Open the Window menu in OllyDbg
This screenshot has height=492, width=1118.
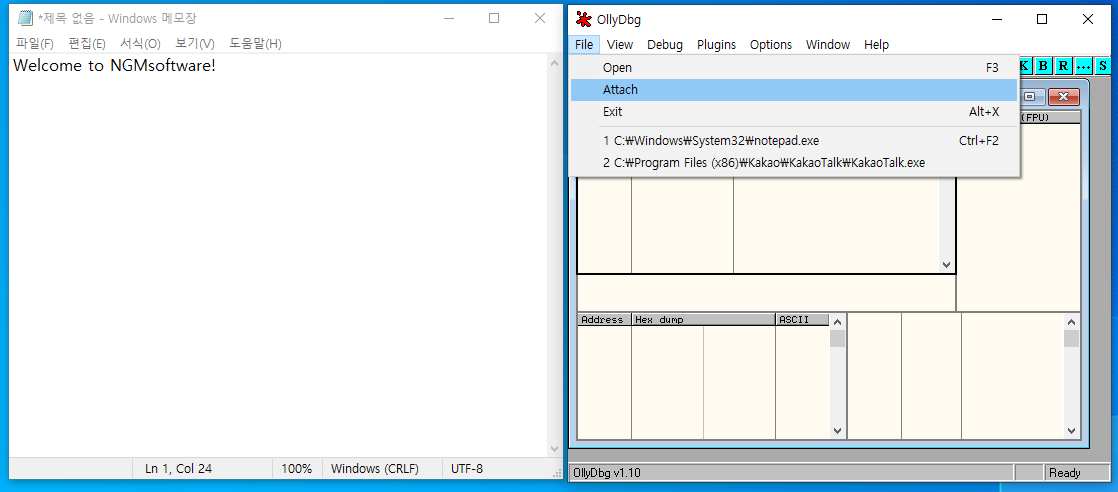pos(828,44)
